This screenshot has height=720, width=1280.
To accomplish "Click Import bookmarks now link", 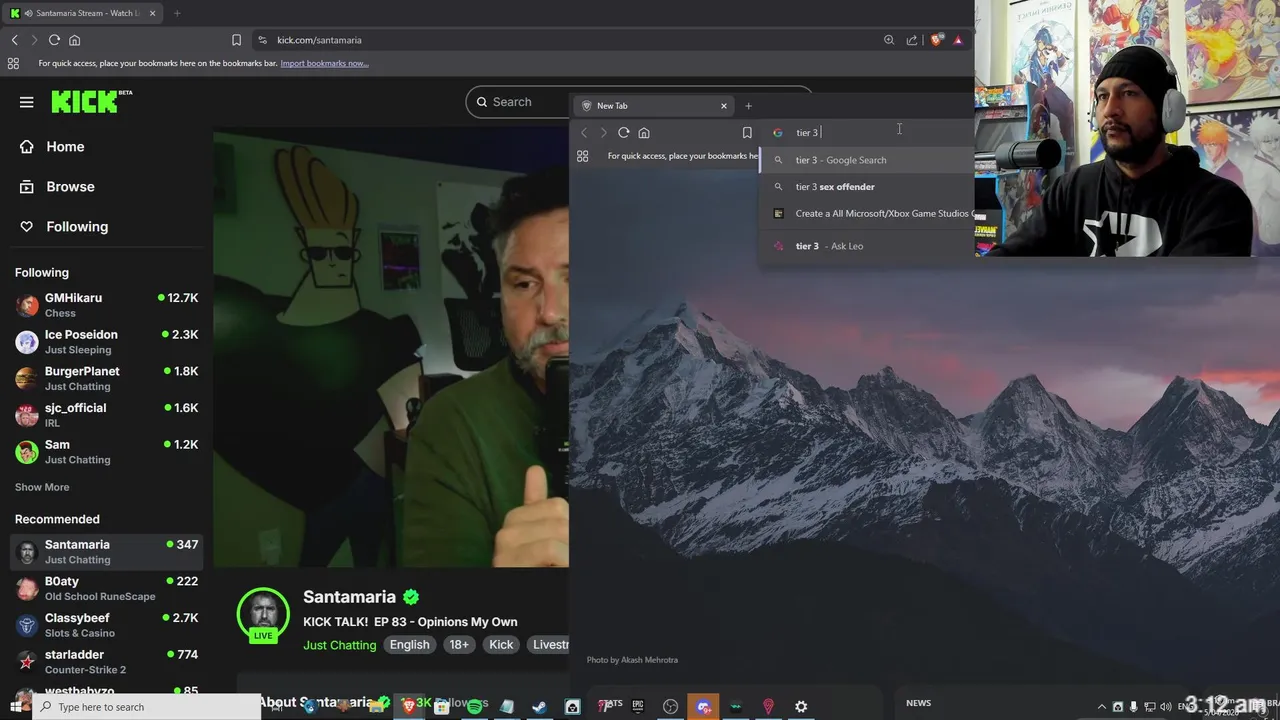I will tap(324, 63).
